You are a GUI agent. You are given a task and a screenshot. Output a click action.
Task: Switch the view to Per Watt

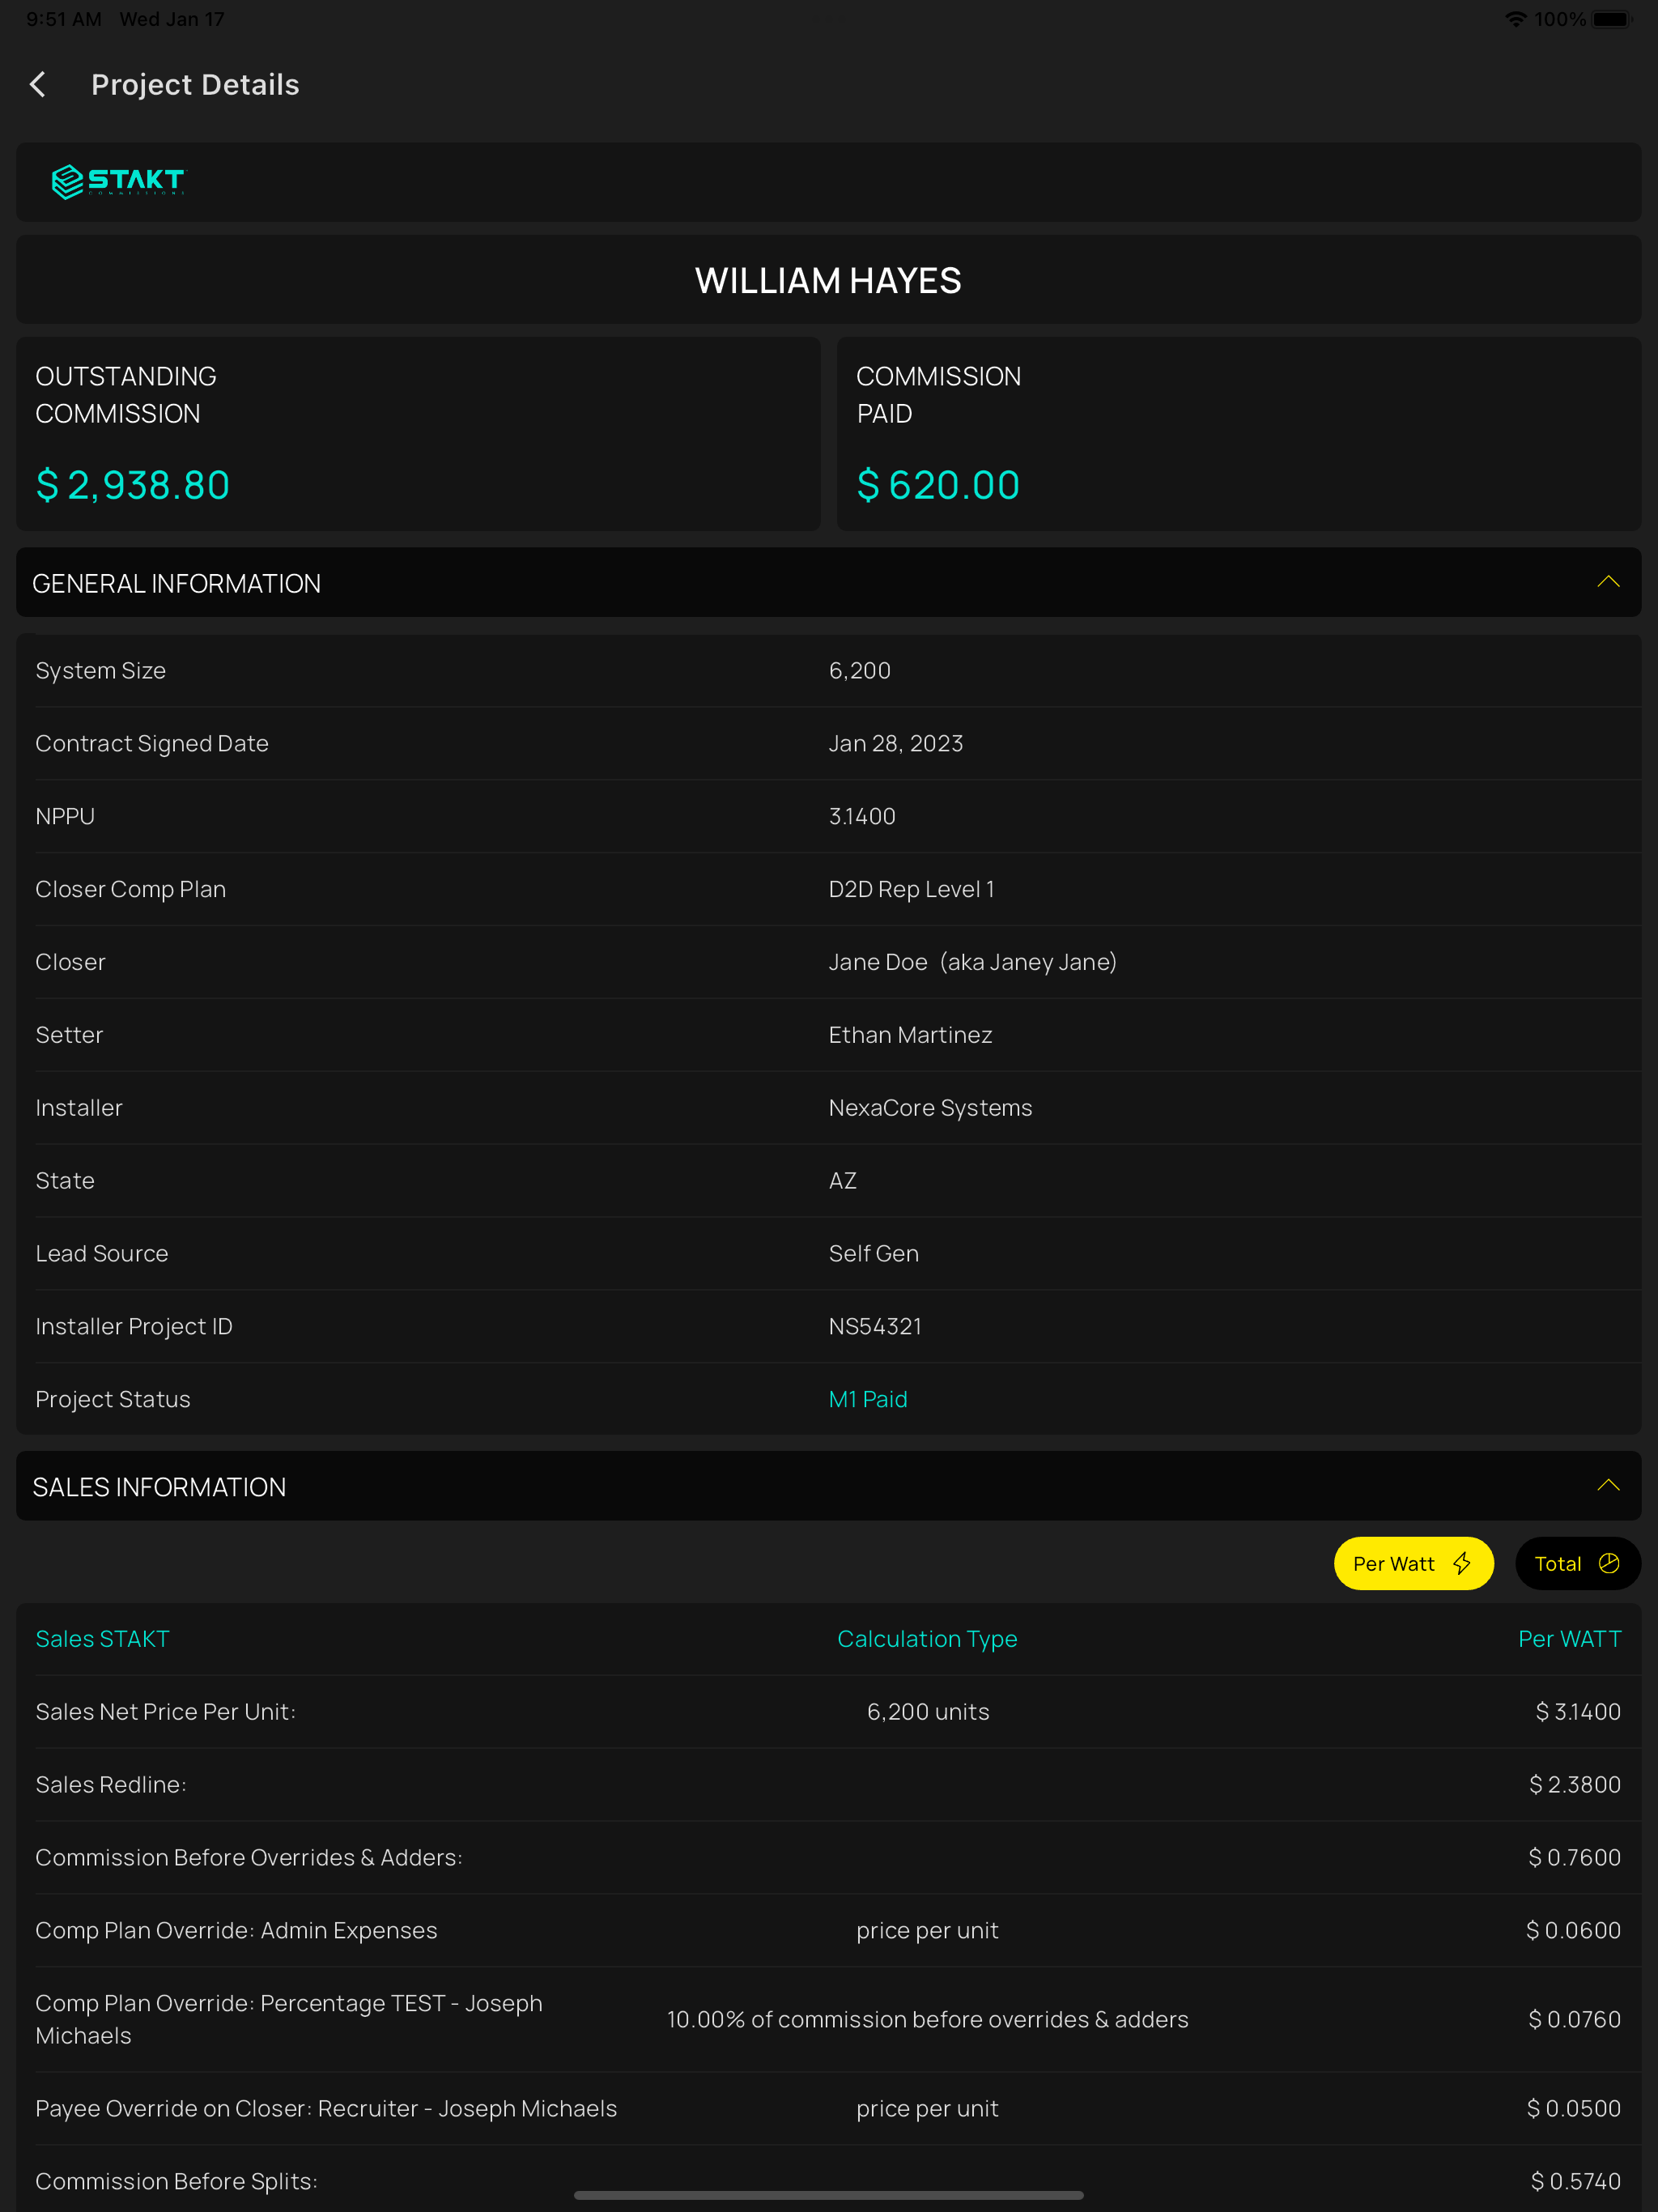pos(1413,1563)
